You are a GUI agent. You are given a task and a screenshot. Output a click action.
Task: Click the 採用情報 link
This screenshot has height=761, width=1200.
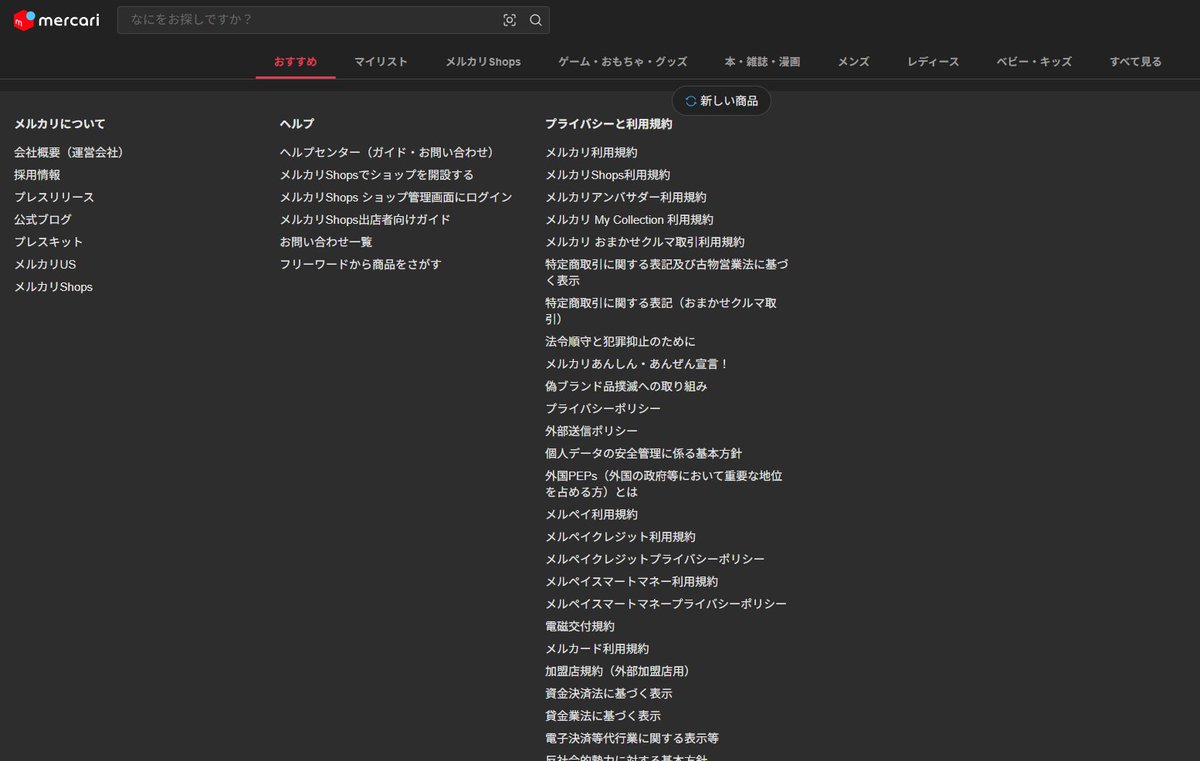click(39, 174)
